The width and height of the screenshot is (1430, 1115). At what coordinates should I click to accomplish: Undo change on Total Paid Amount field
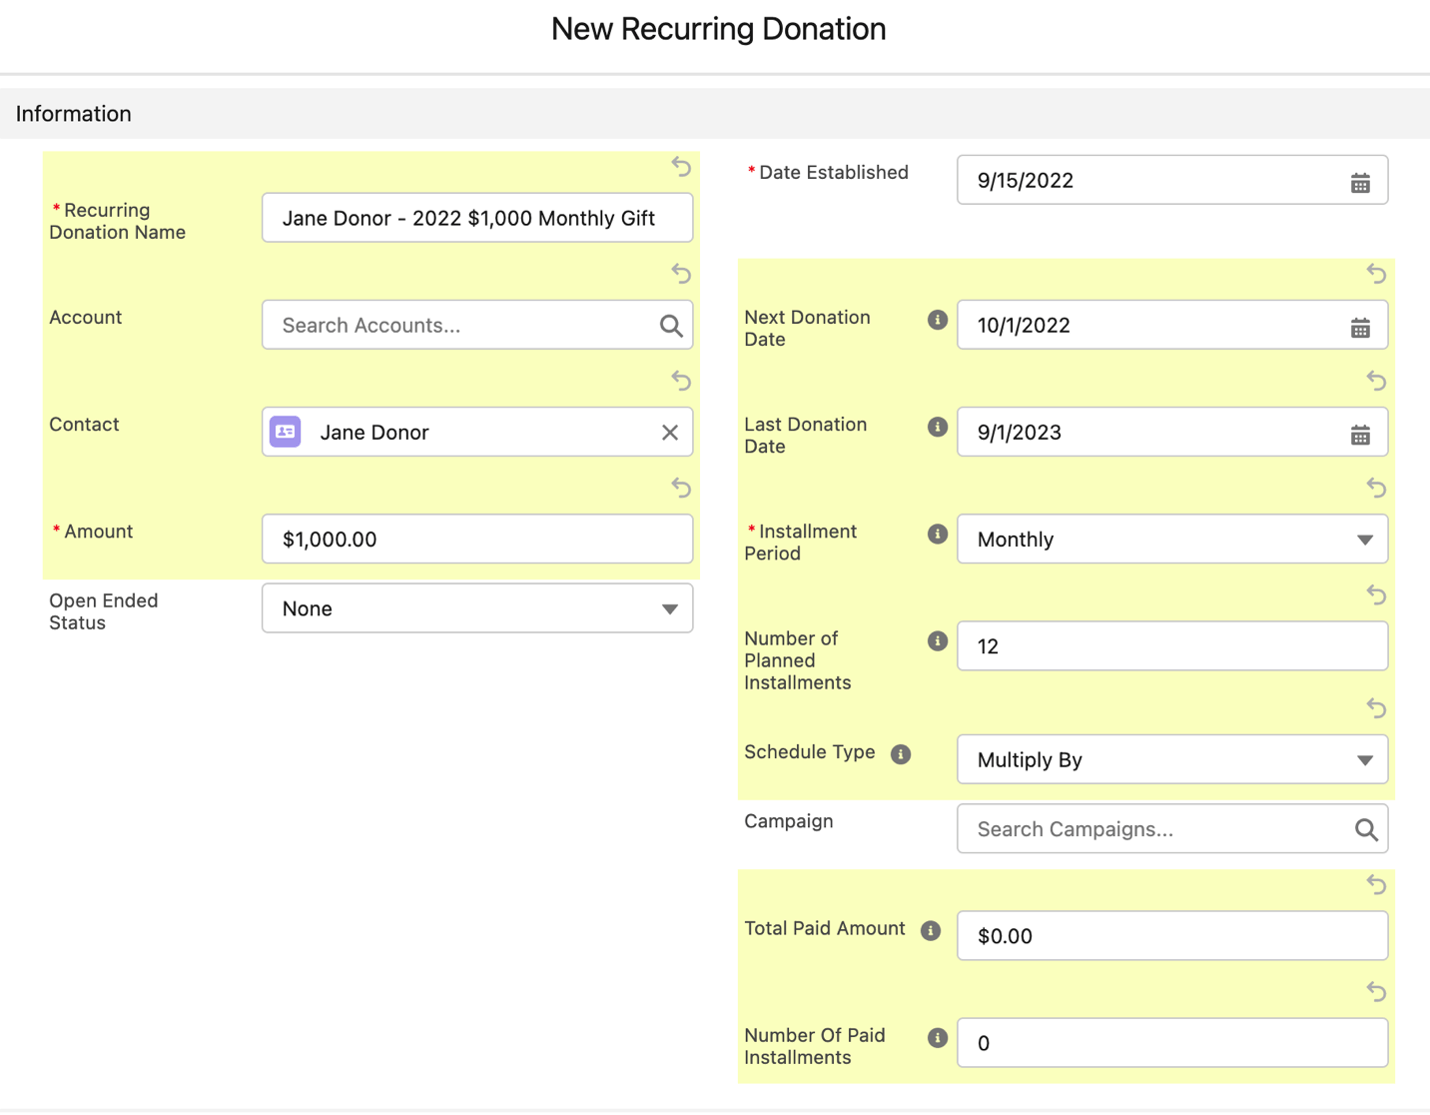(1376, 884)
